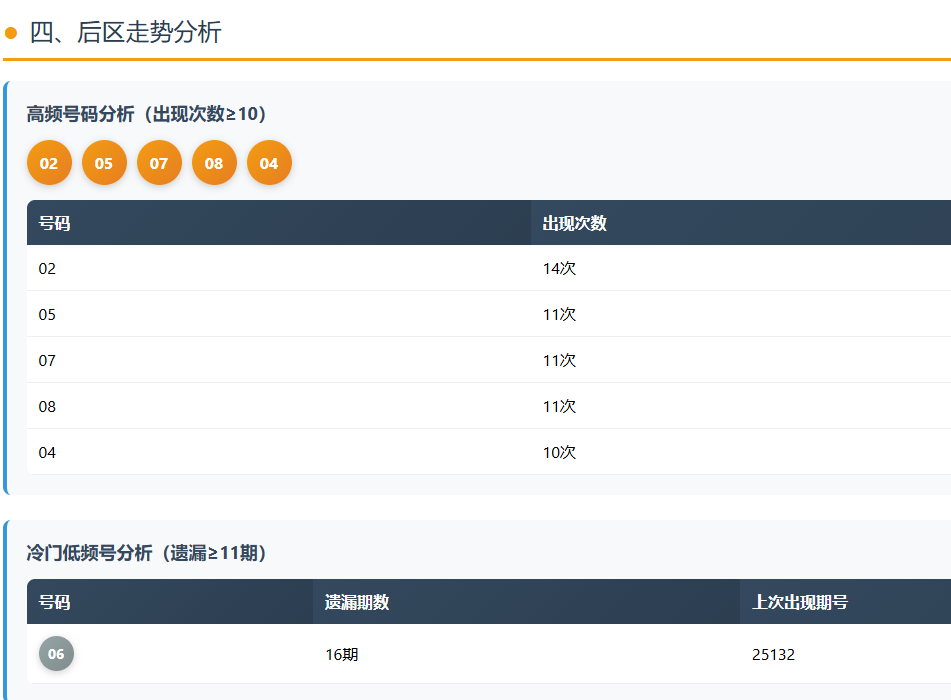Click the orange 04 number ball
The height and width of the screenshot is (700, 951).
[269, 163]
